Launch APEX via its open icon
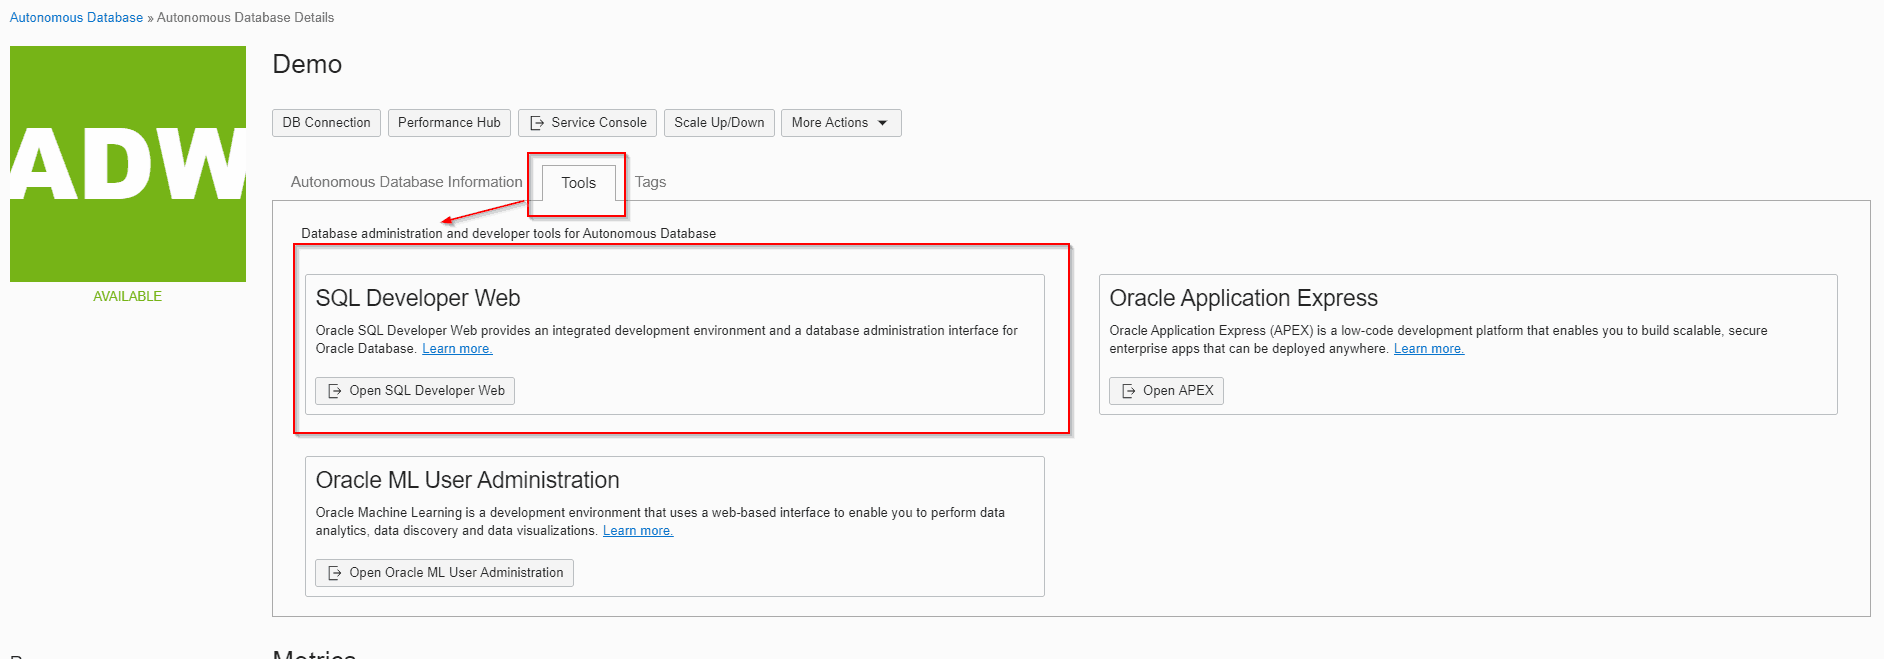 [x=1129, y=391]
